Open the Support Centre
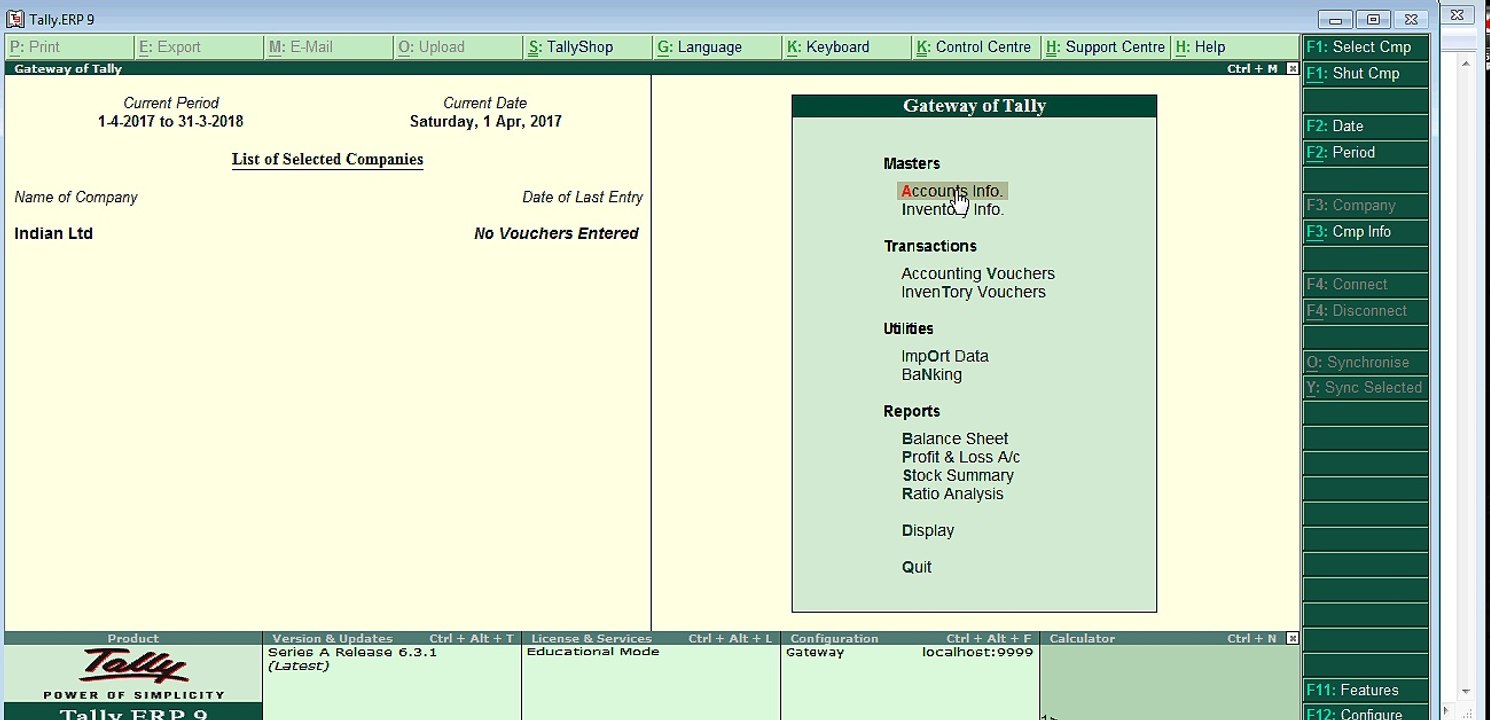This screenshot has height=720, width=1490. pos(1106,47)
